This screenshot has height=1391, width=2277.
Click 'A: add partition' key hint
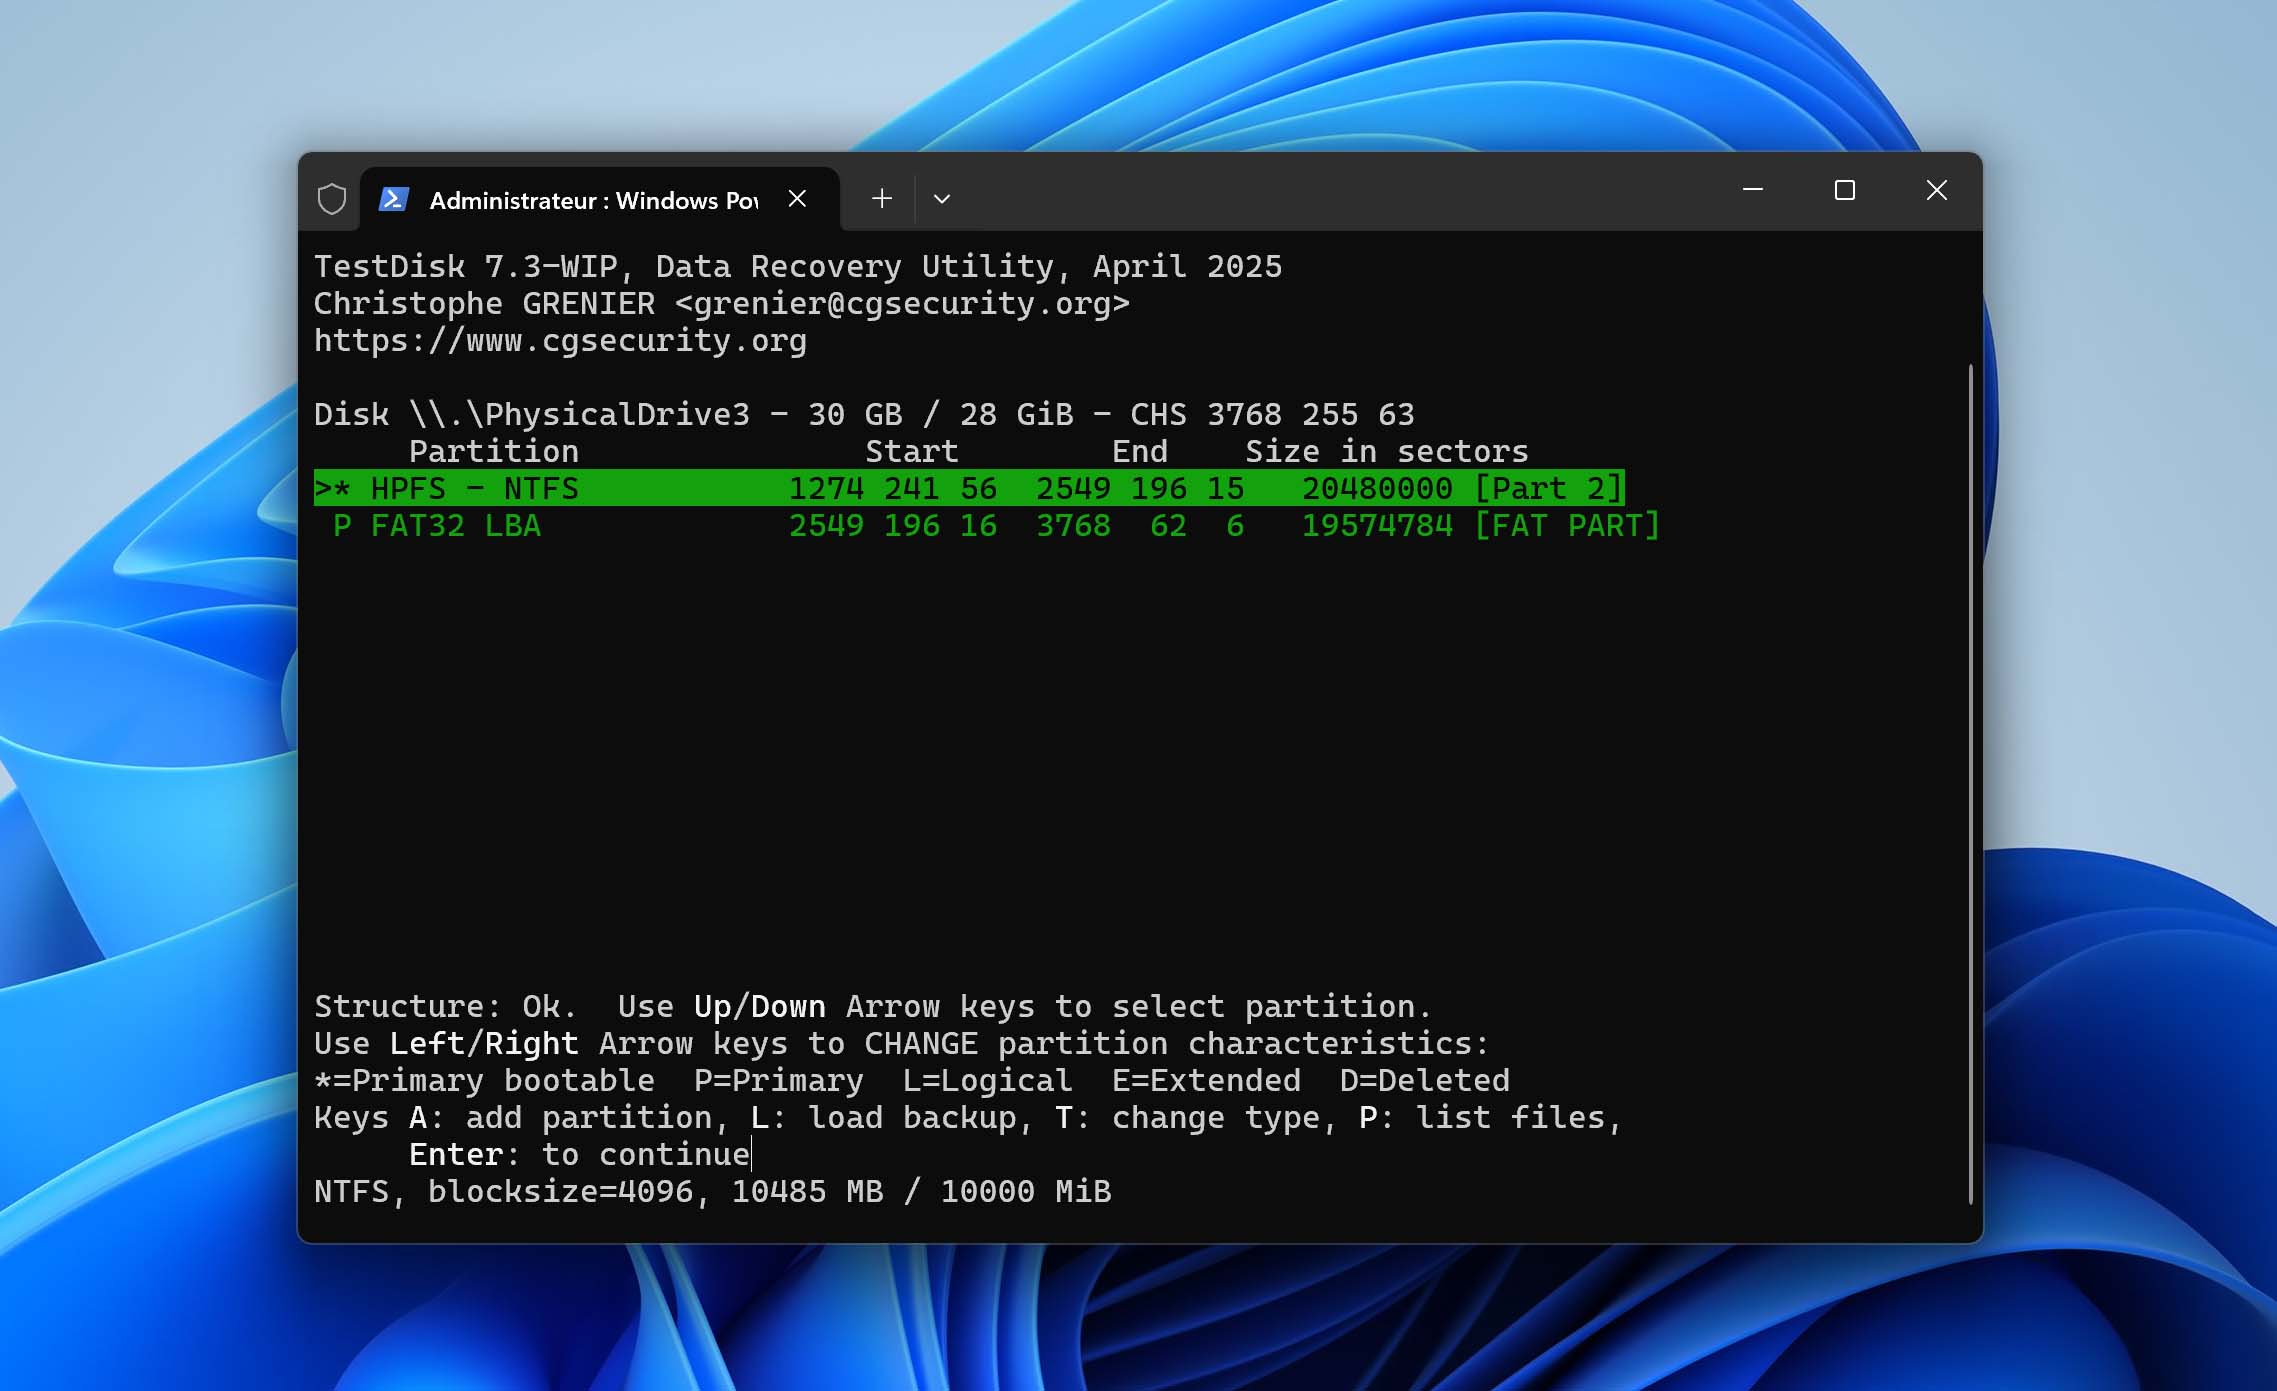560,1117
